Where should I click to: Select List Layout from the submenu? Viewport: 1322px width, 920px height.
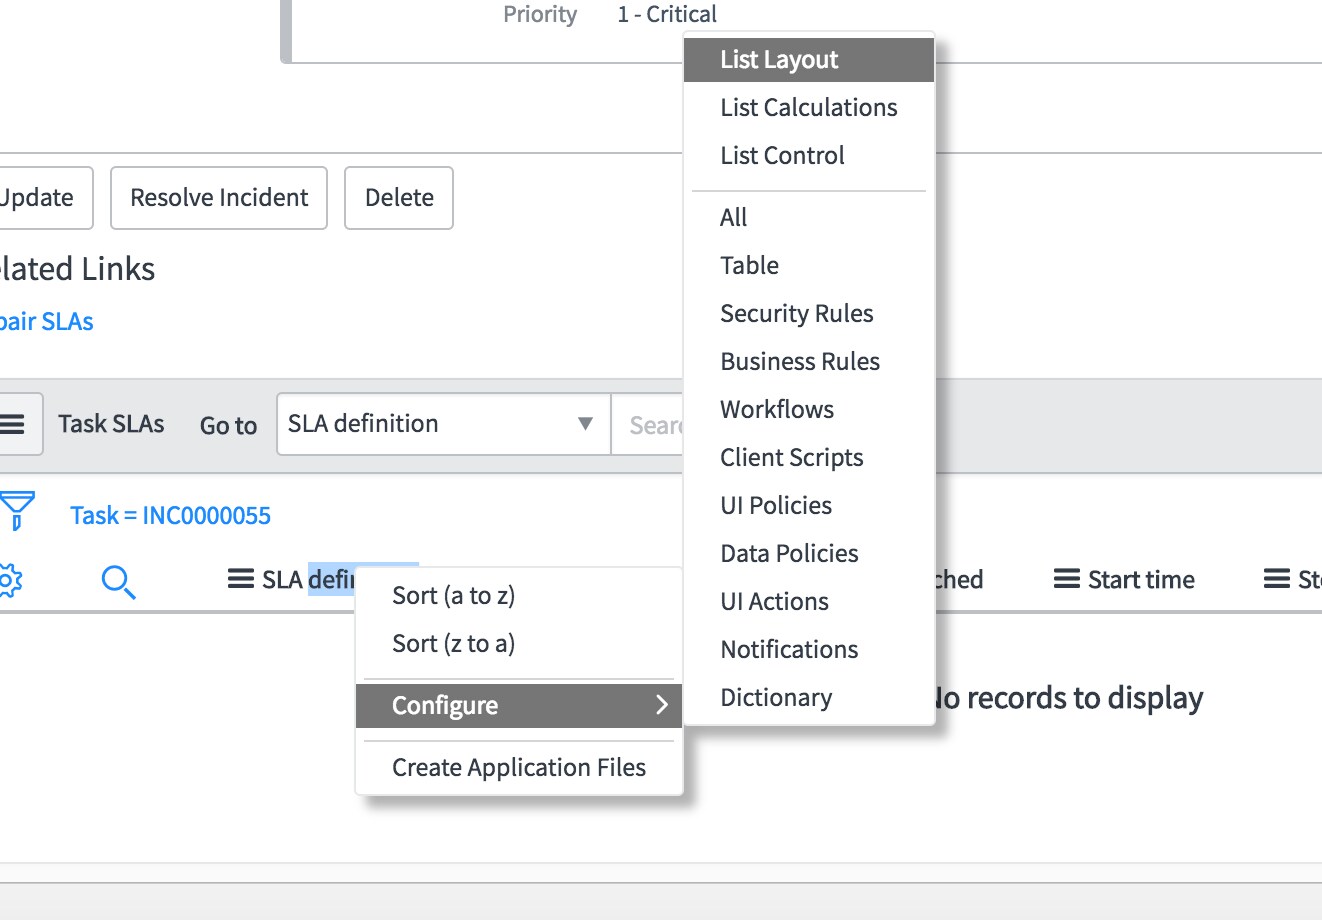809,60
